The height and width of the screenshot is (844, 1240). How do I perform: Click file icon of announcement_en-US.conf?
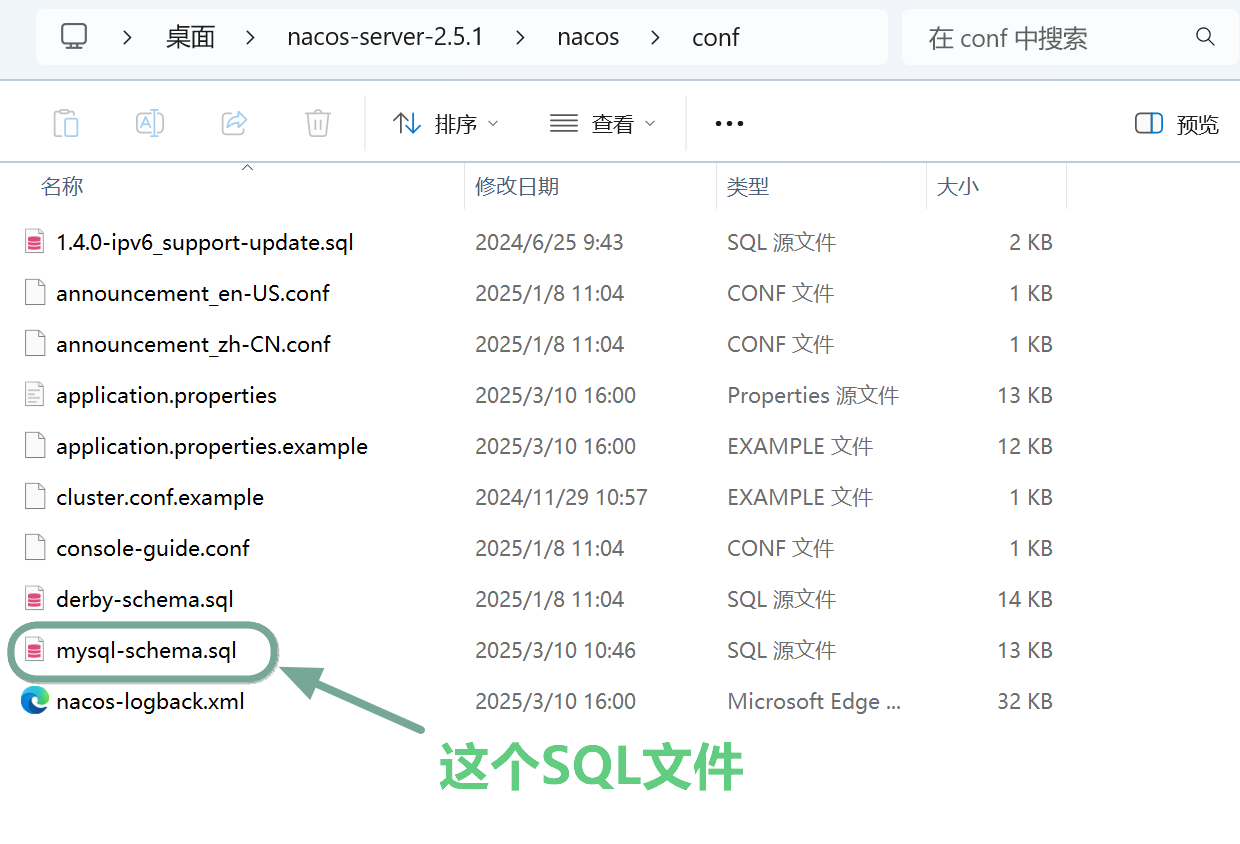(35, 293)
